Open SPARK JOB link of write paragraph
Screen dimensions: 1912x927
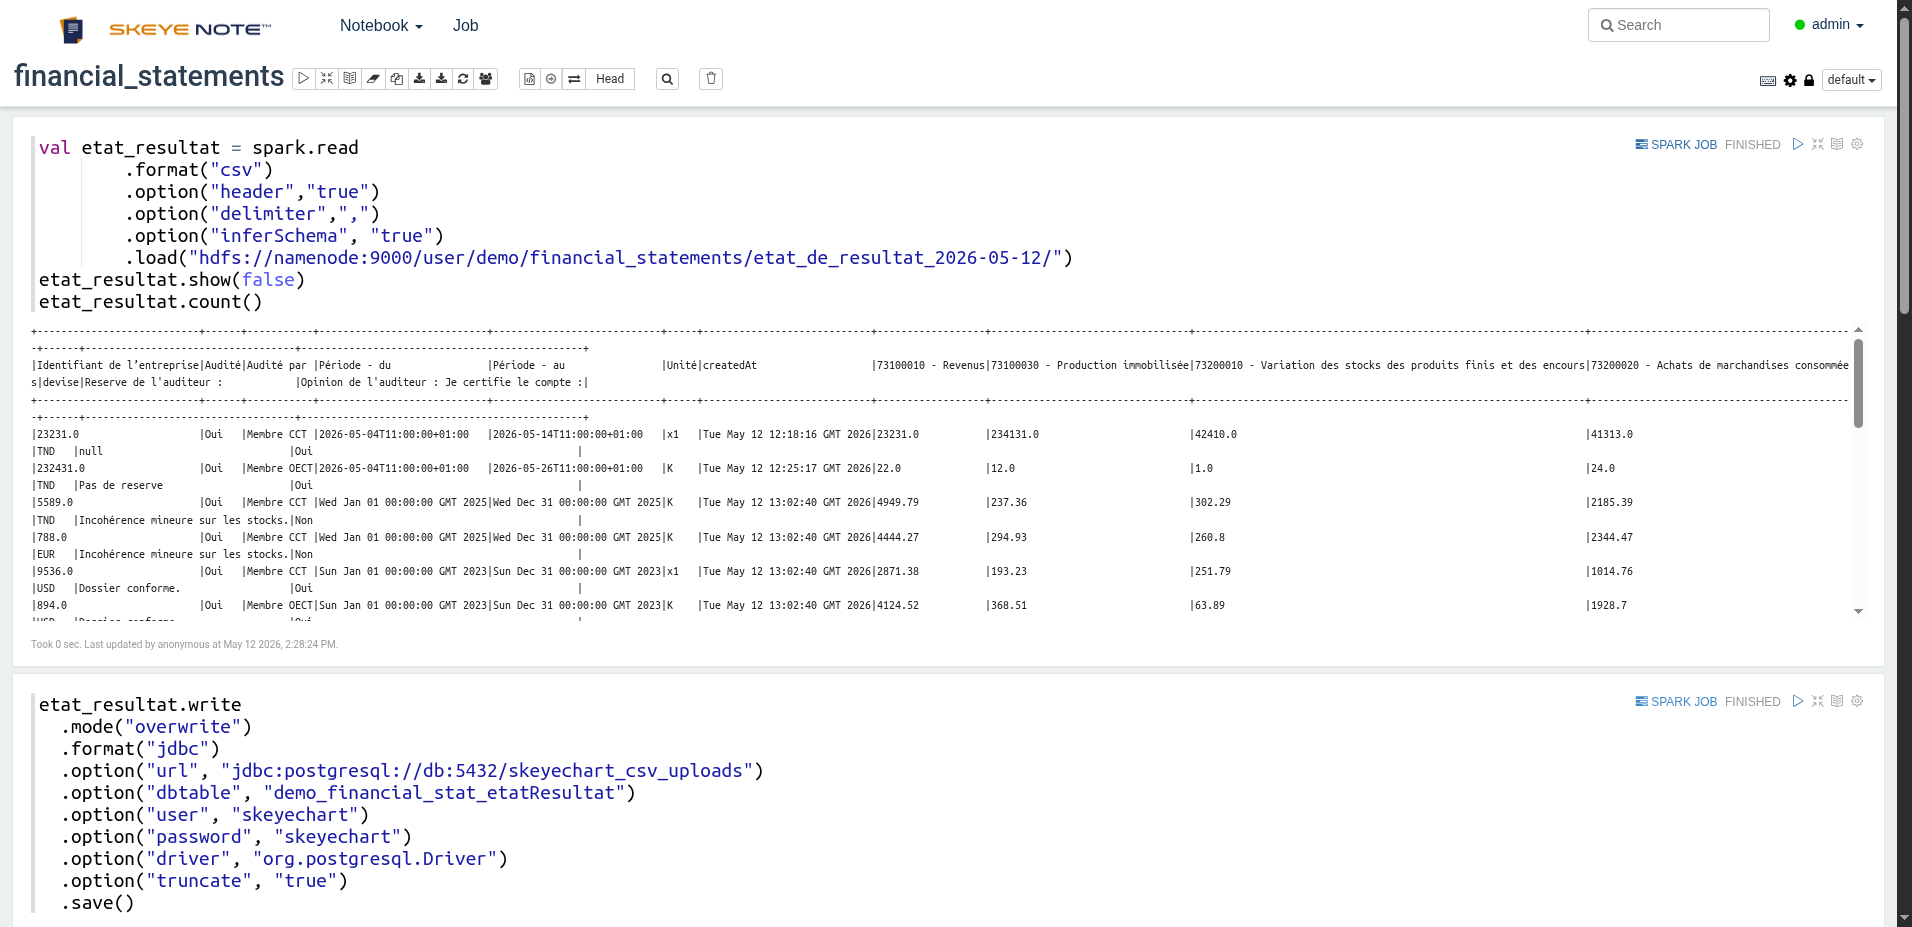tap(1676, 702)
